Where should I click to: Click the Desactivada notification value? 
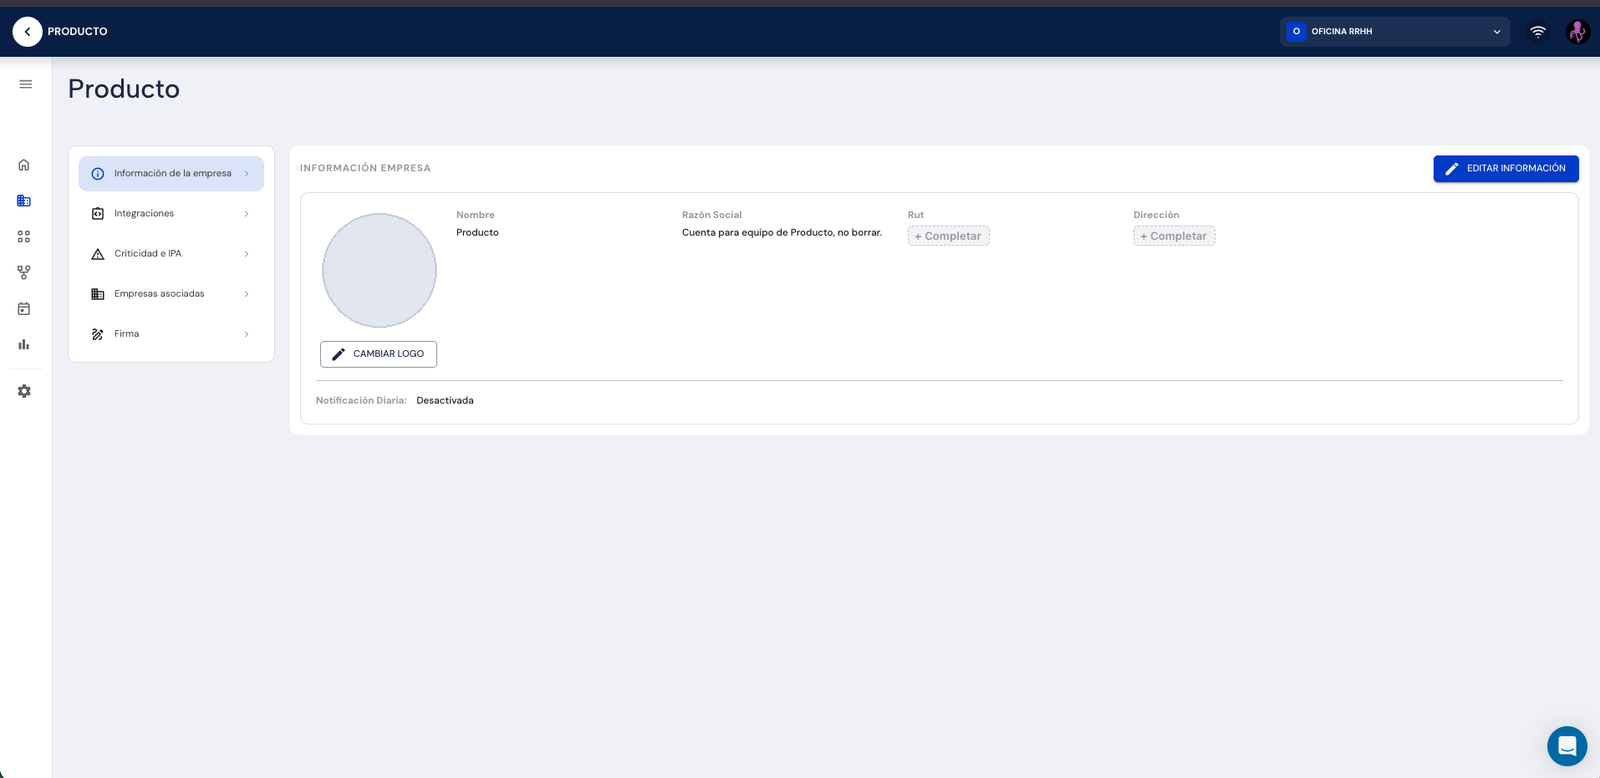click(x=445, y=401)
